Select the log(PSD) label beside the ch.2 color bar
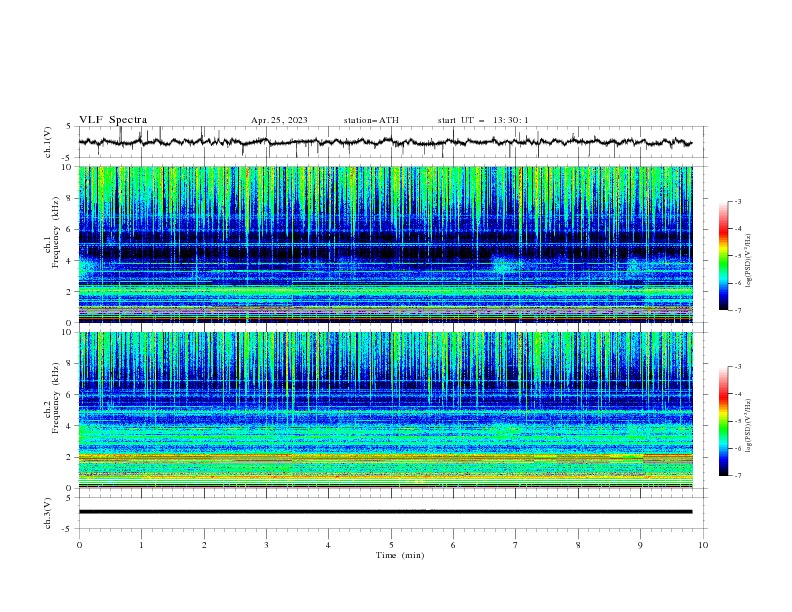Screen dimensions: 792x612 749,426
